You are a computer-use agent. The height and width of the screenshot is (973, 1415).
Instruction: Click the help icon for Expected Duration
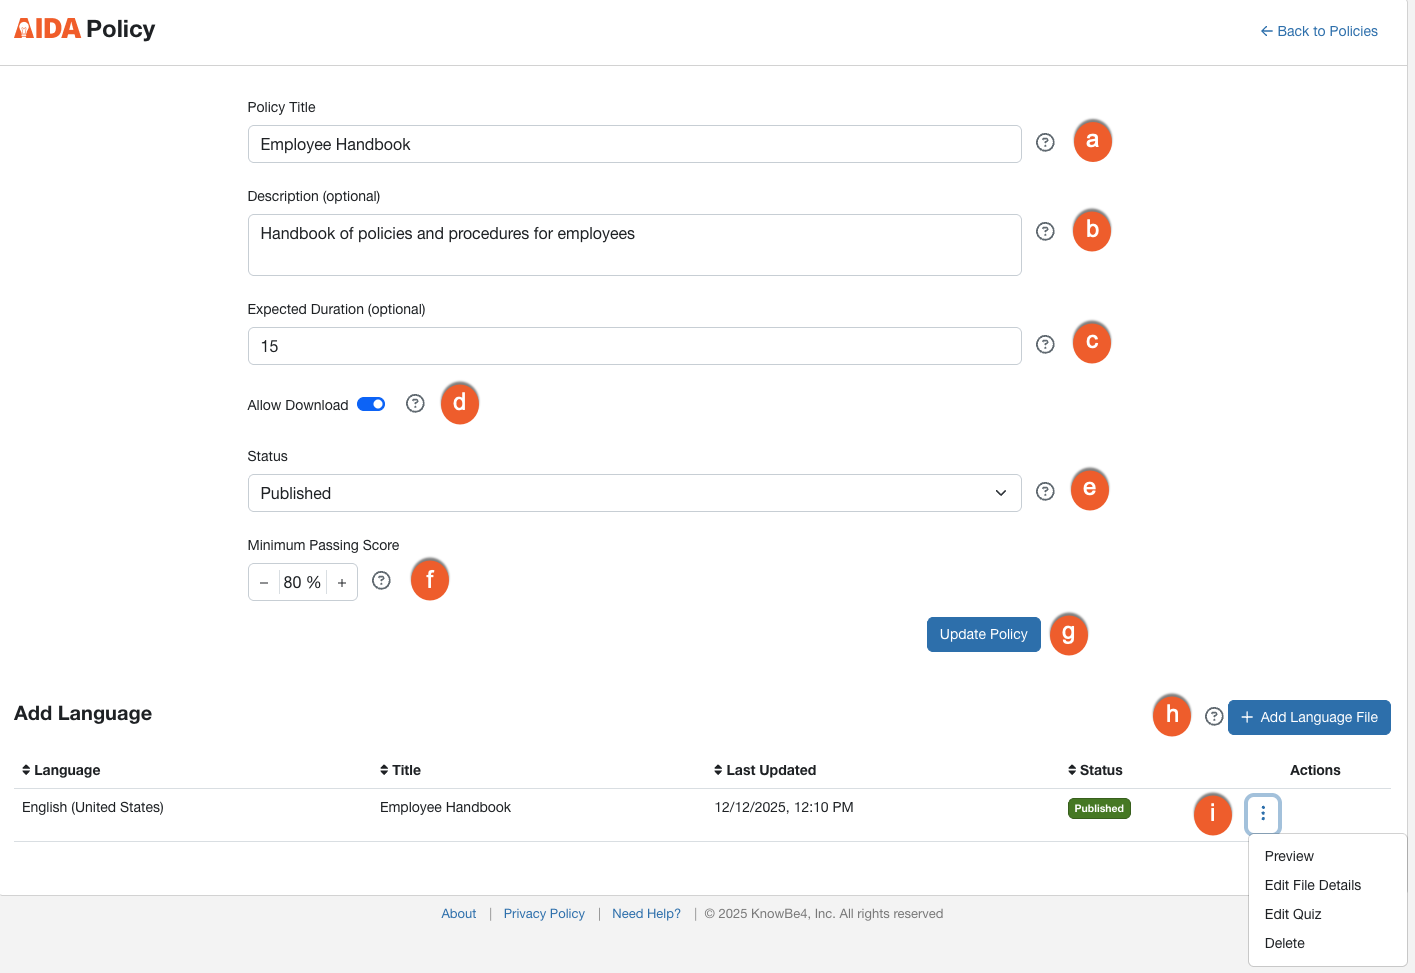(1045, 344)
